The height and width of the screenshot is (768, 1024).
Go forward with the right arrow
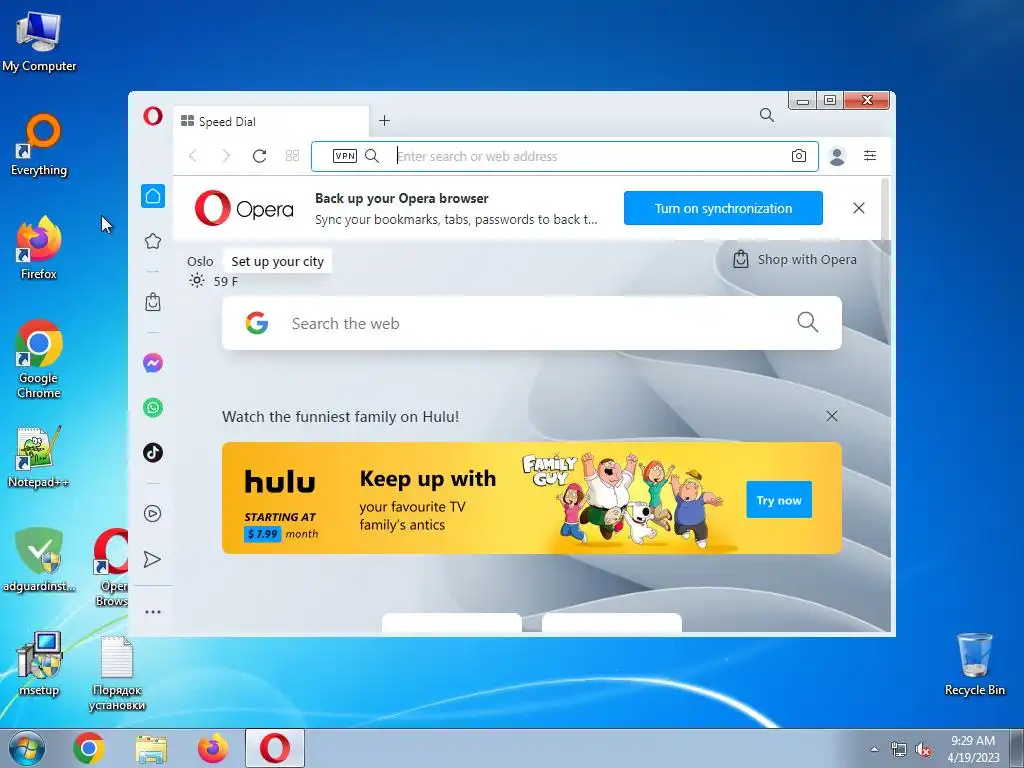(226, 156)
